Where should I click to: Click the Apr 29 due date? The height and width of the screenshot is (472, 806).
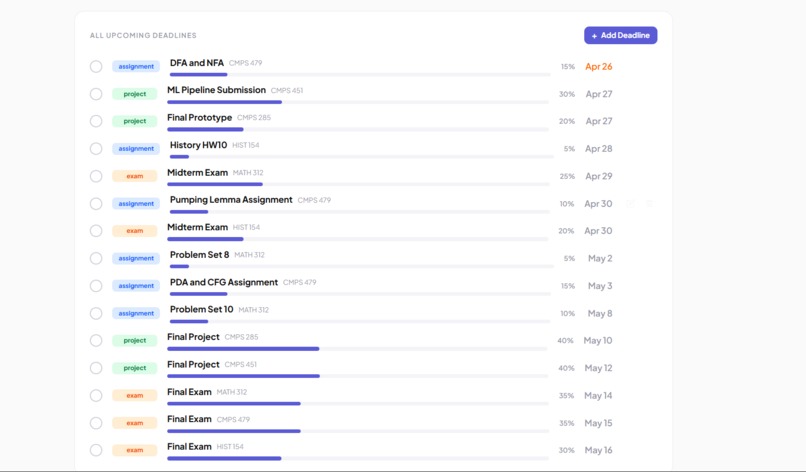[599, 176]
